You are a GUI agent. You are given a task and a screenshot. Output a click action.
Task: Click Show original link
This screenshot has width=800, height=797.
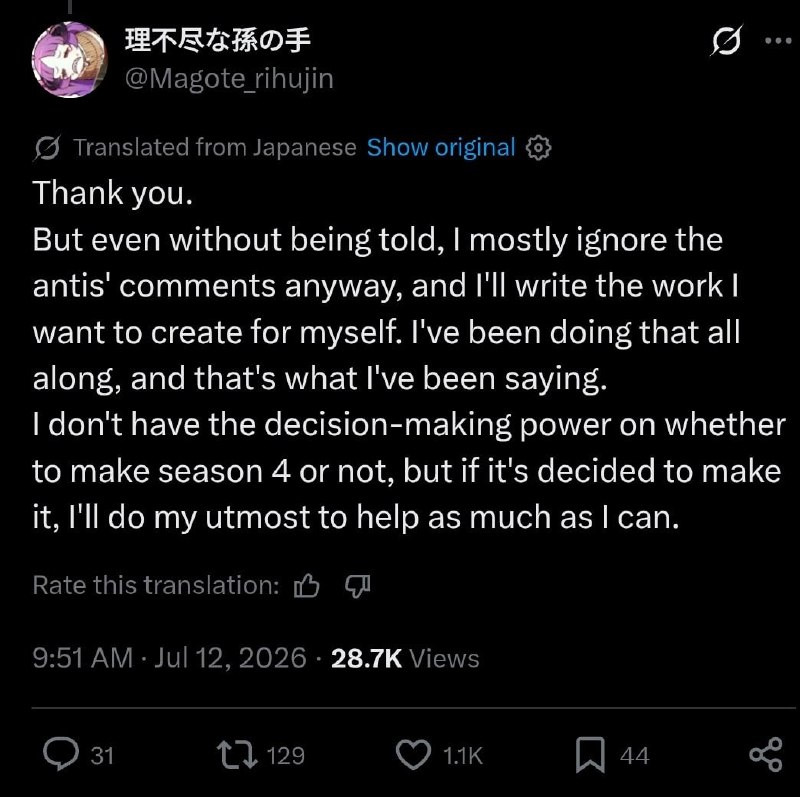tap(441, 147)
